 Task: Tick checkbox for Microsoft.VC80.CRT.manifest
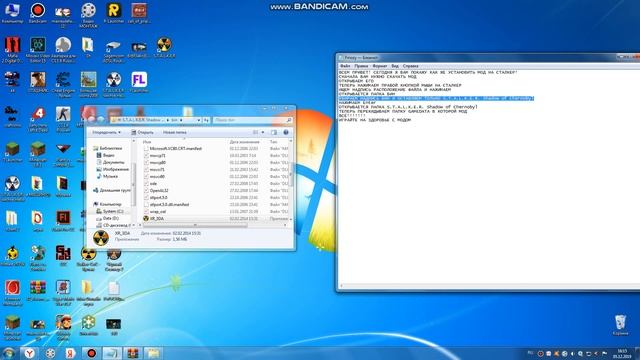[146, 149]
